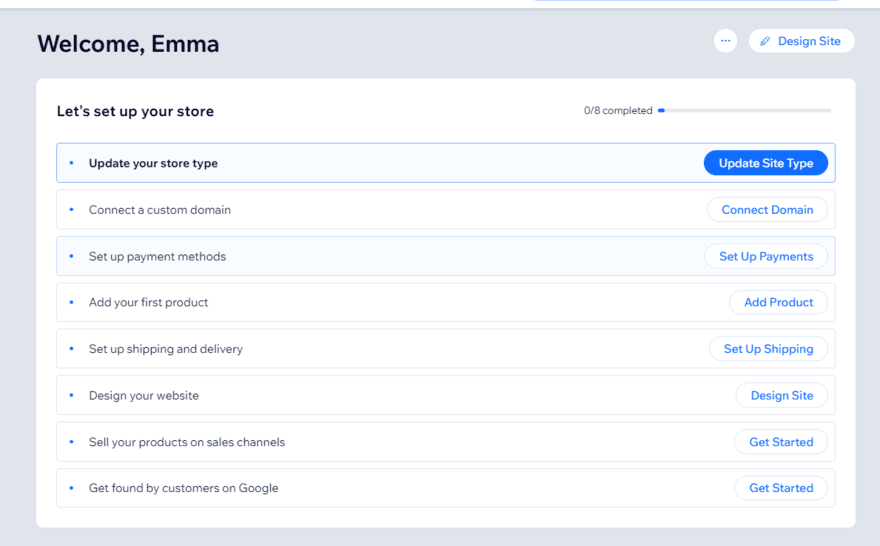Click the Welcome, Emma heading
Screen dimensions: 880x546
pyautogui.click(x=128, y=44)
